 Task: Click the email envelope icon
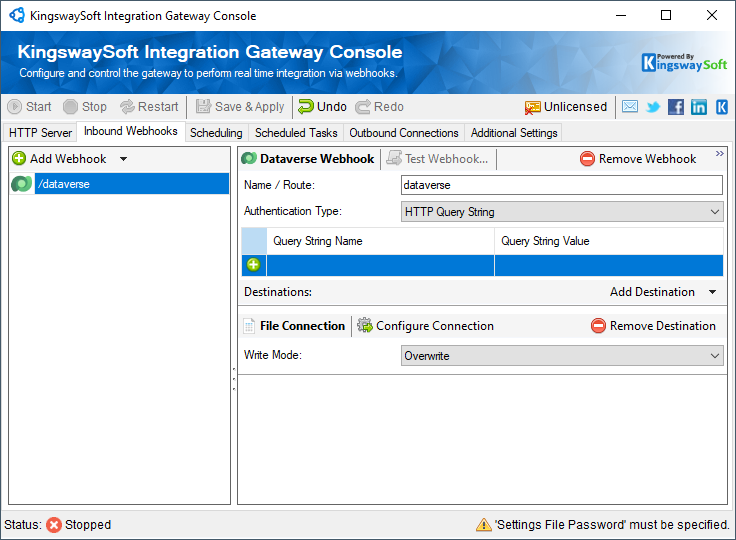tap(630, 107)
